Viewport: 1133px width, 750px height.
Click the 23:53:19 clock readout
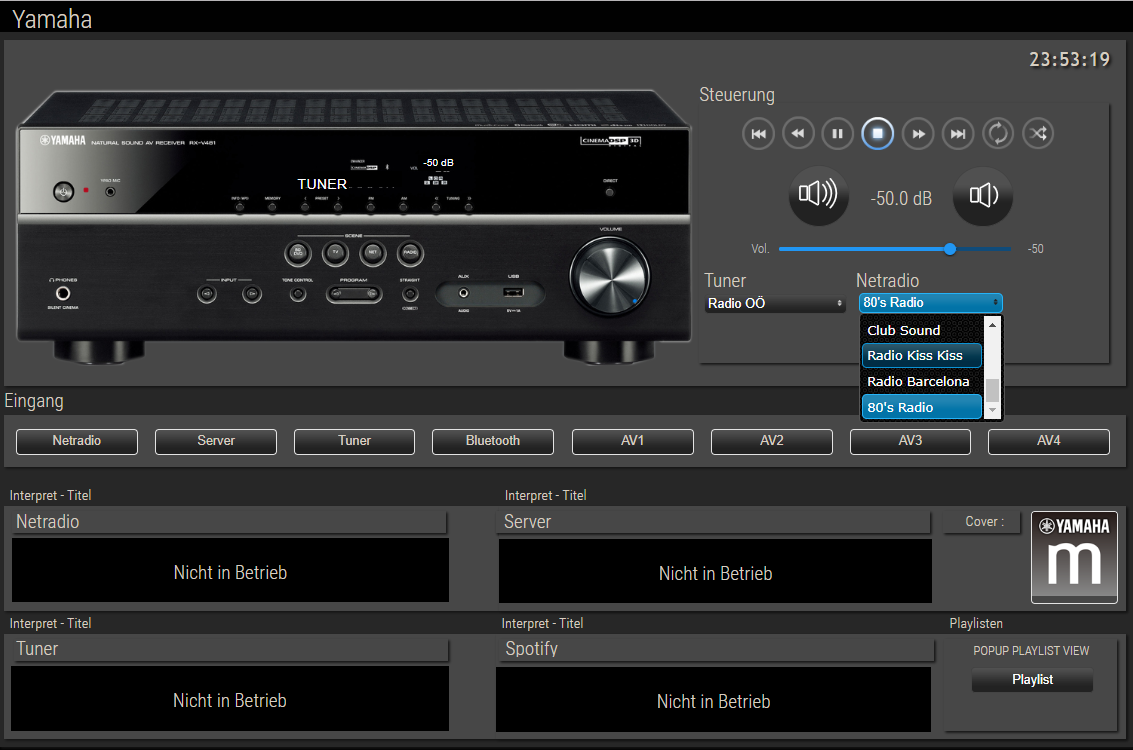tap(1069, 60)
